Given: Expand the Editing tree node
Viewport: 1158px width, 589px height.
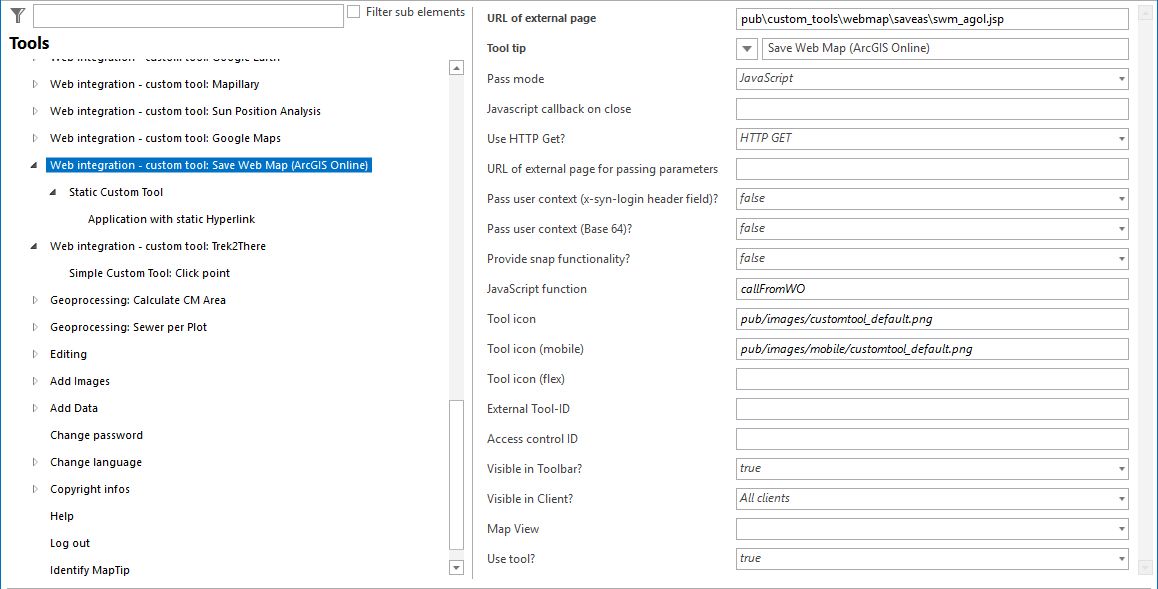Looking at the screenshot, I should coord(33,353).
